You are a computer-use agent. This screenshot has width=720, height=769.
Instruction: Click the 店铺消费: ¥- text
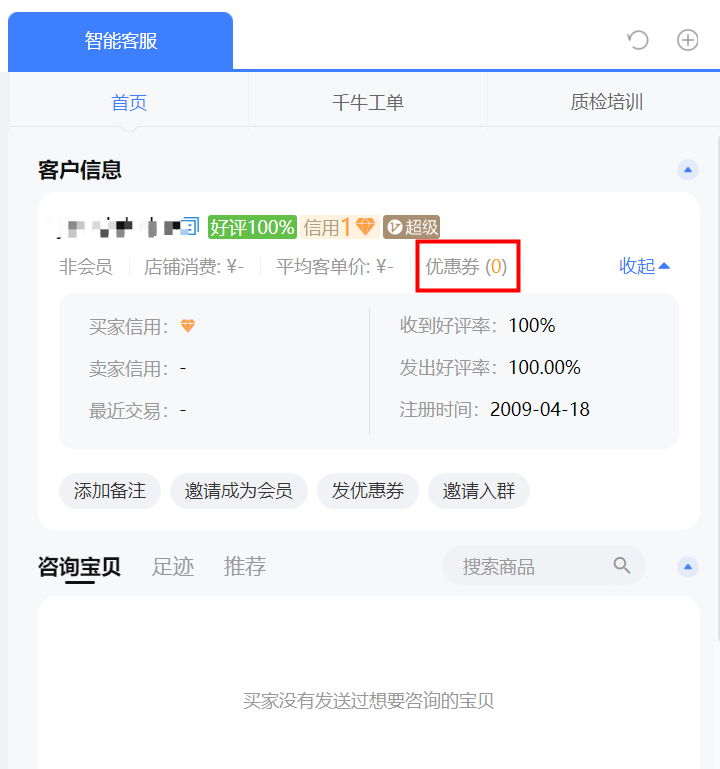coord(194,267)
